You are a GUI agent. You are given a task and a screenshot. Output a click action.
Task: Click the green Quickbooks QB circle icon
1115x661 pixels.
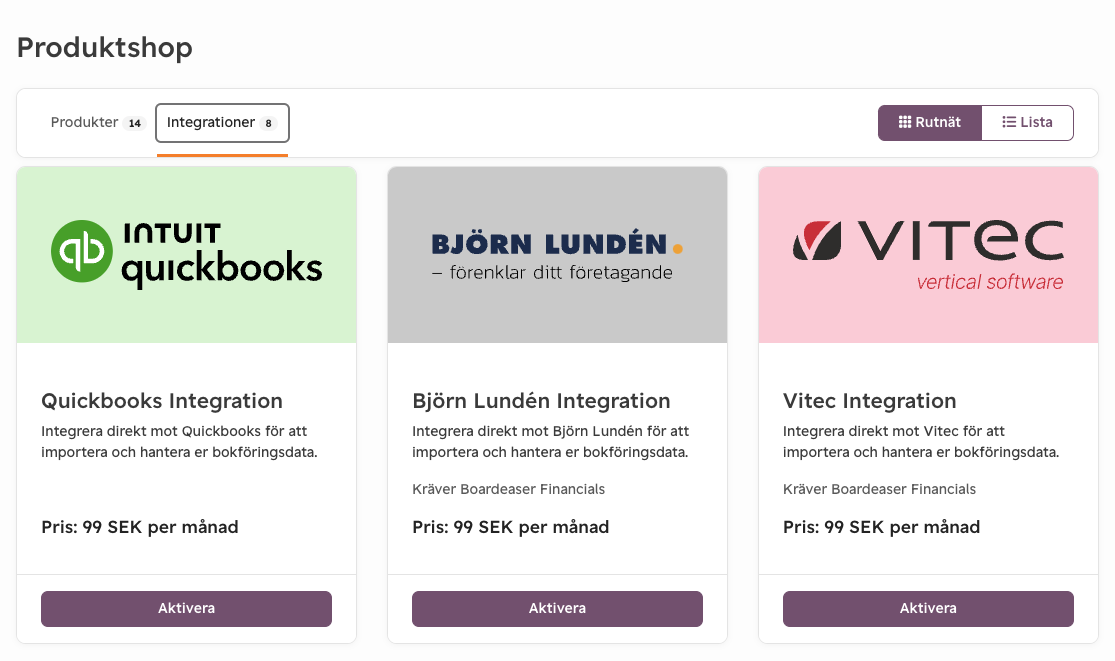[x=81, y=251]
